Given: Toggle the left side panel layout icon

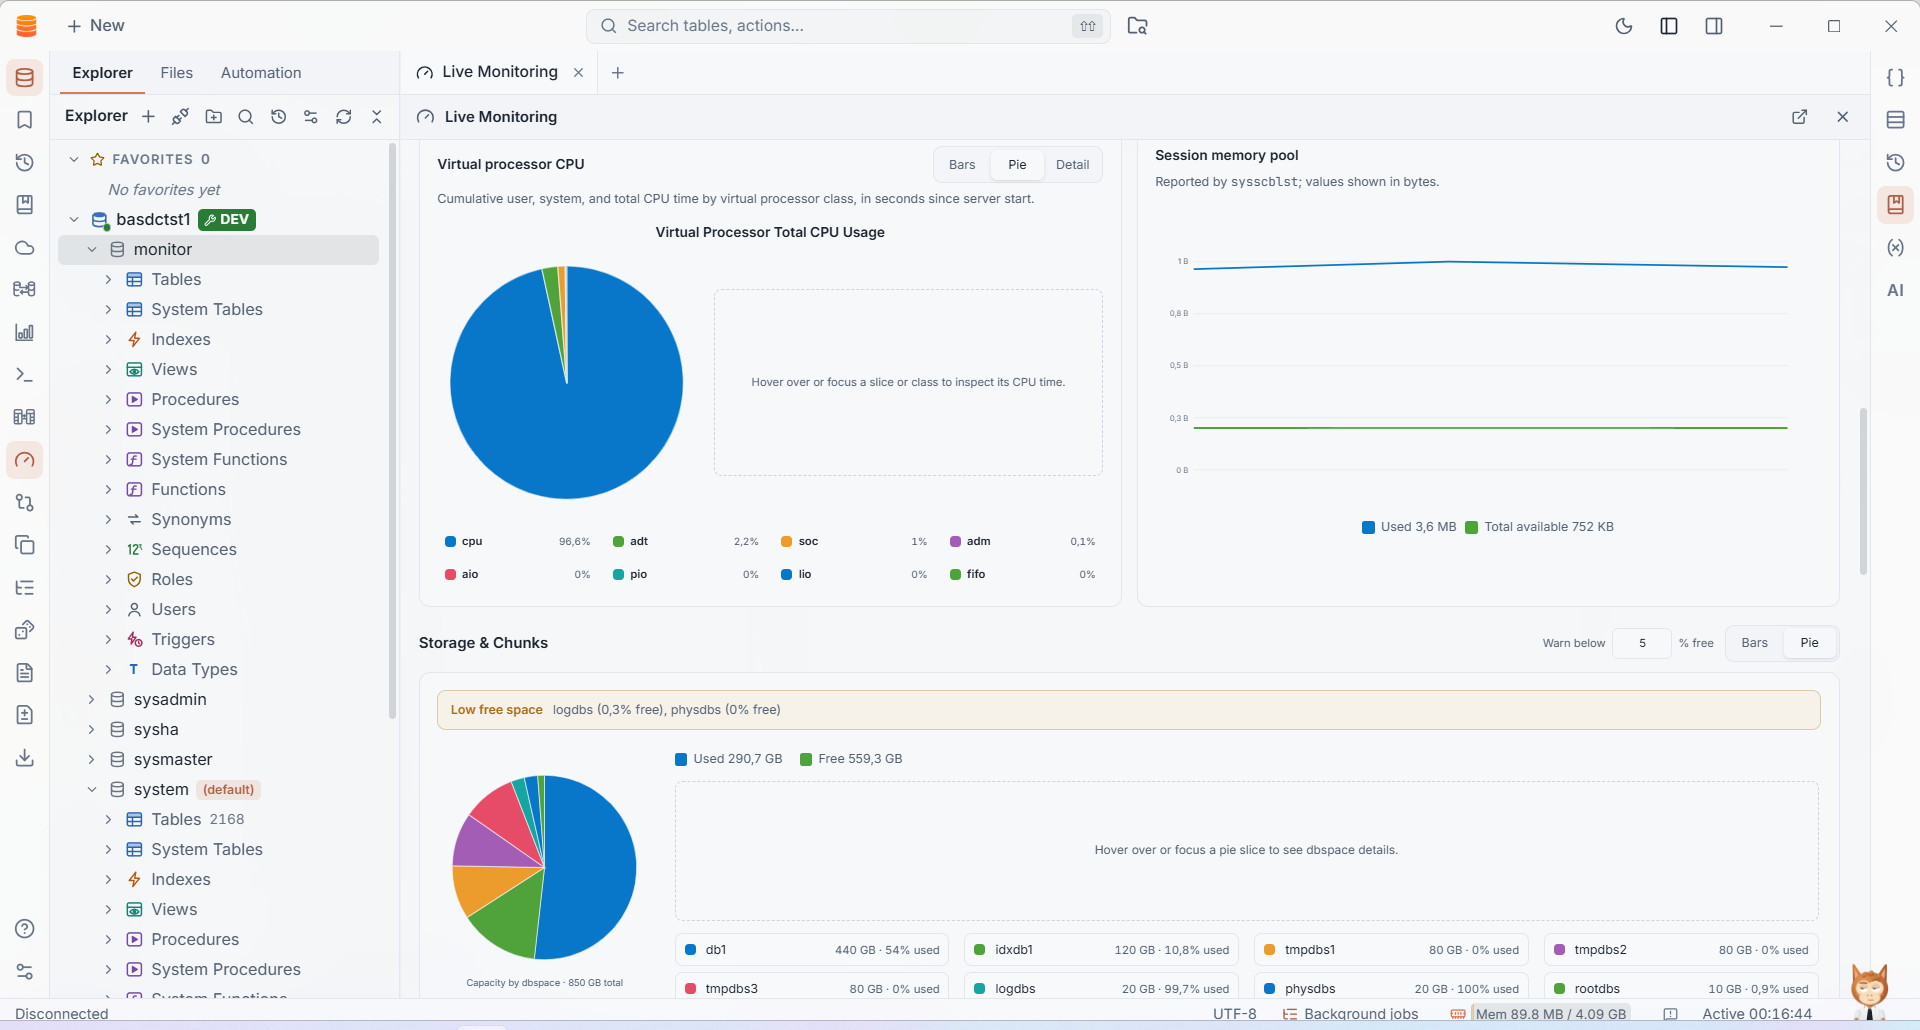Looking at the screenshot, I should tap(1669, 26).
